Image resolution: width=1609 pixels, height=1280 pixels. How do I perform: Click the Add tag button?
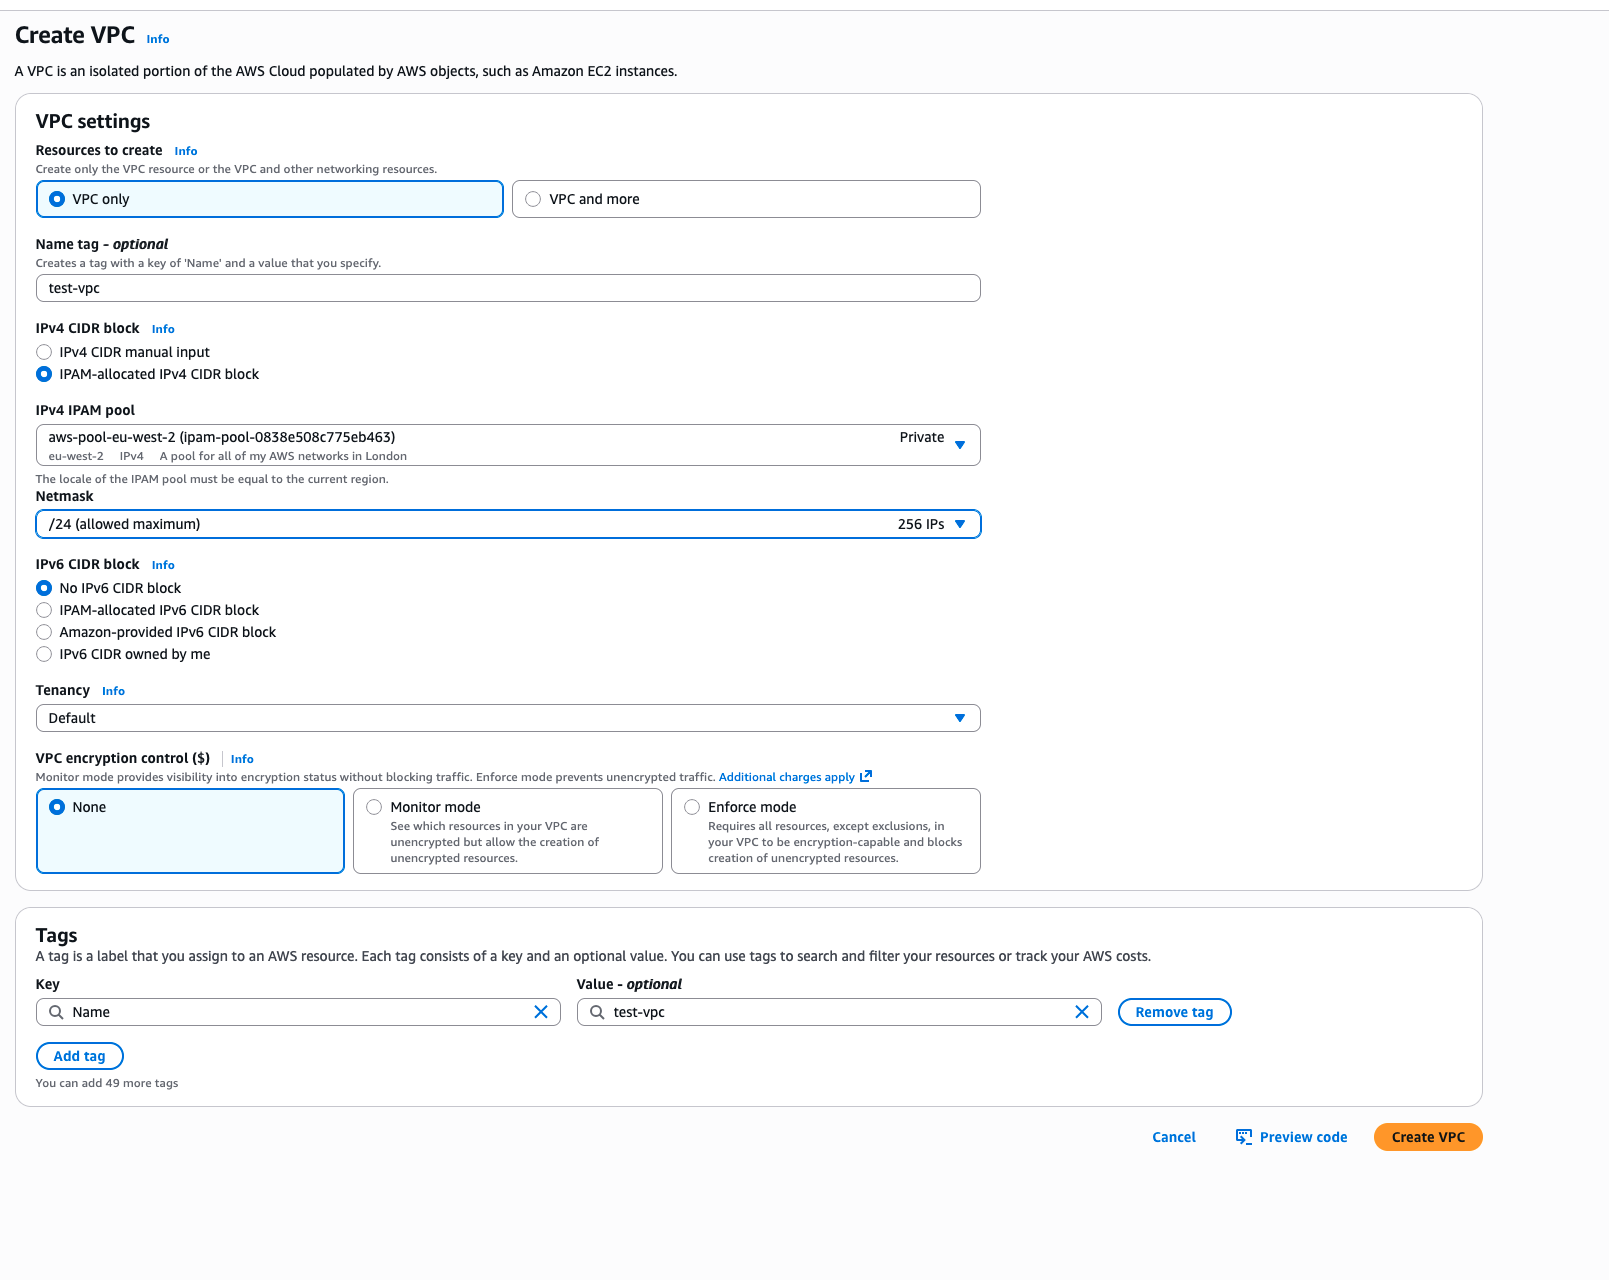pos(80,1056)
